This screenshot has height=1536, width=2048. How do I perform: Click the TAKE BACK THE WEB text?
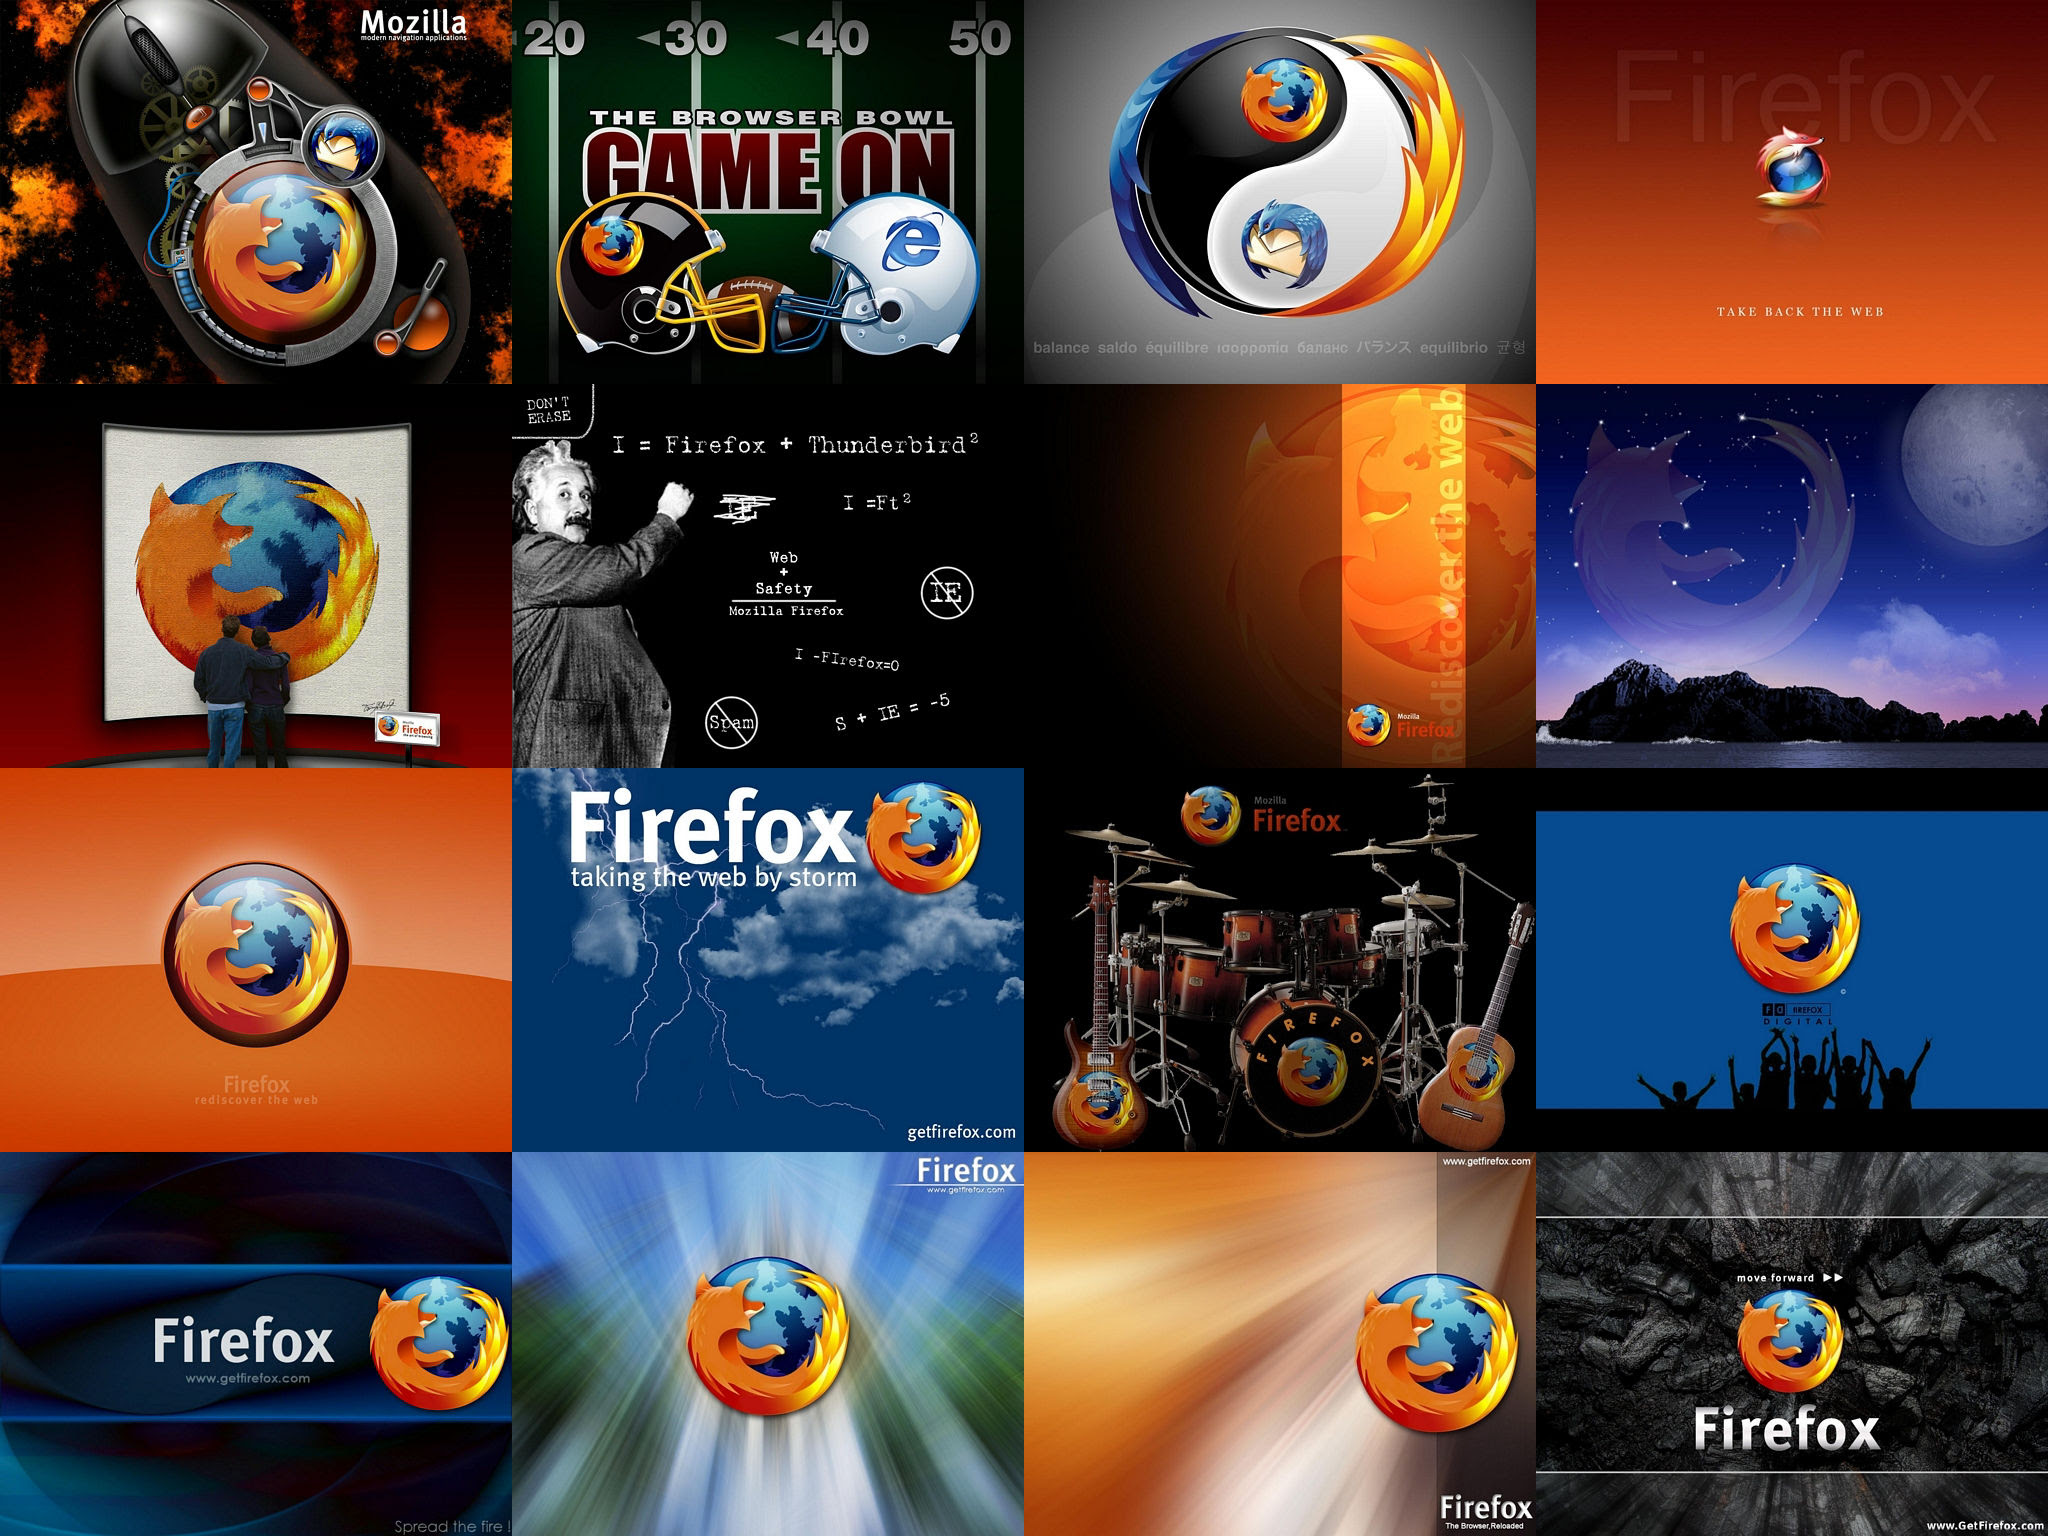coord(1800,312)
